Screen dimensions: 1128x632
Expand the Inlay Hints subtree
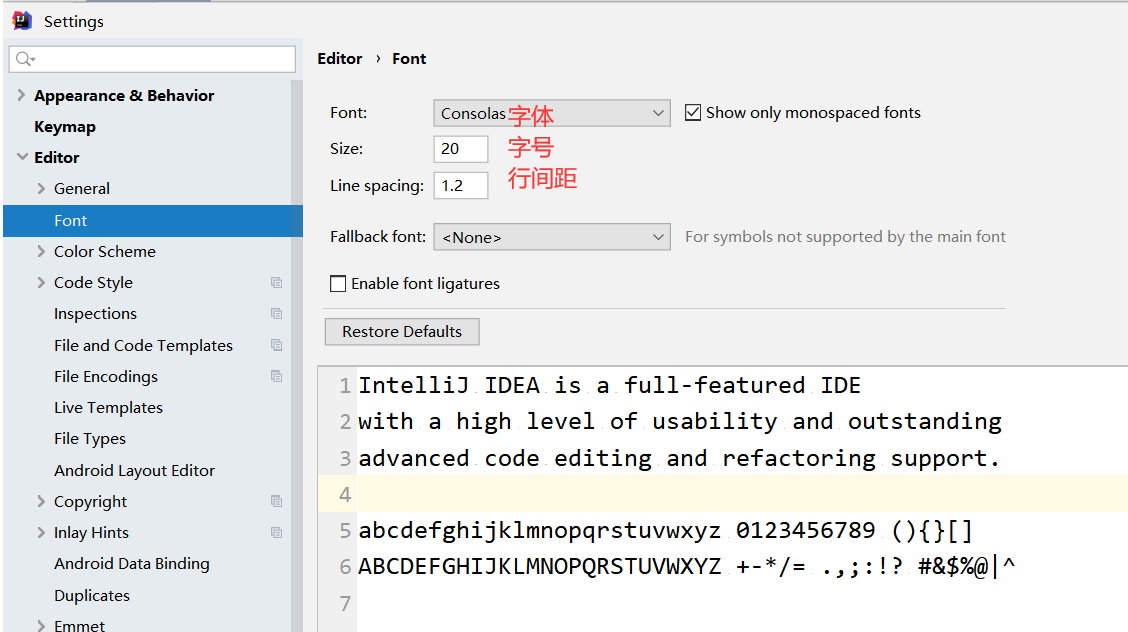[x=41, y=533]
